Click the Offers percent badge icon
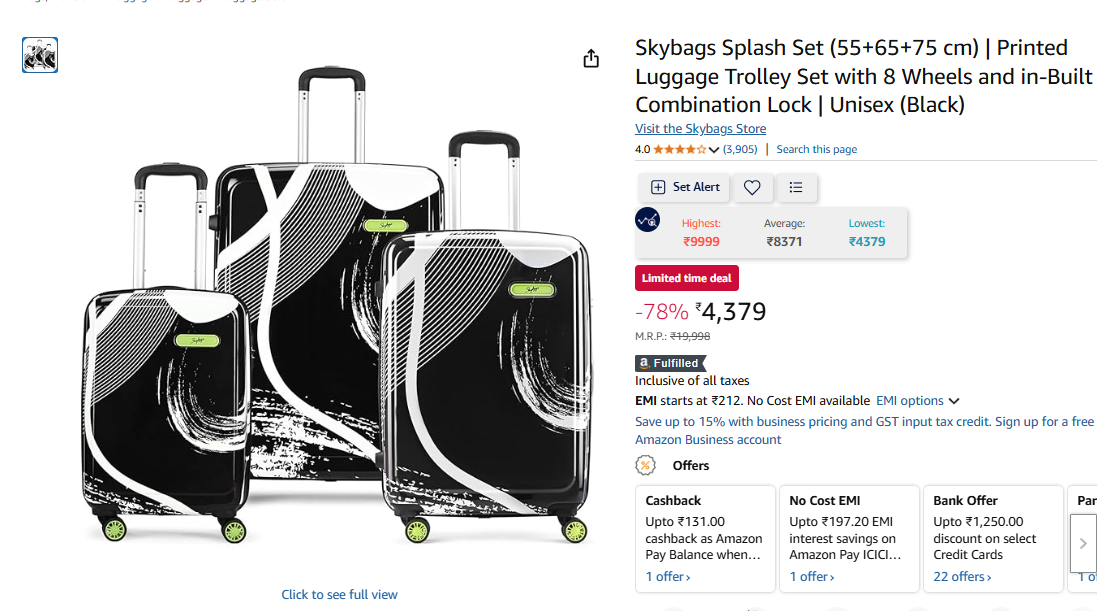1115x611 pixels. tap(646, 465)
